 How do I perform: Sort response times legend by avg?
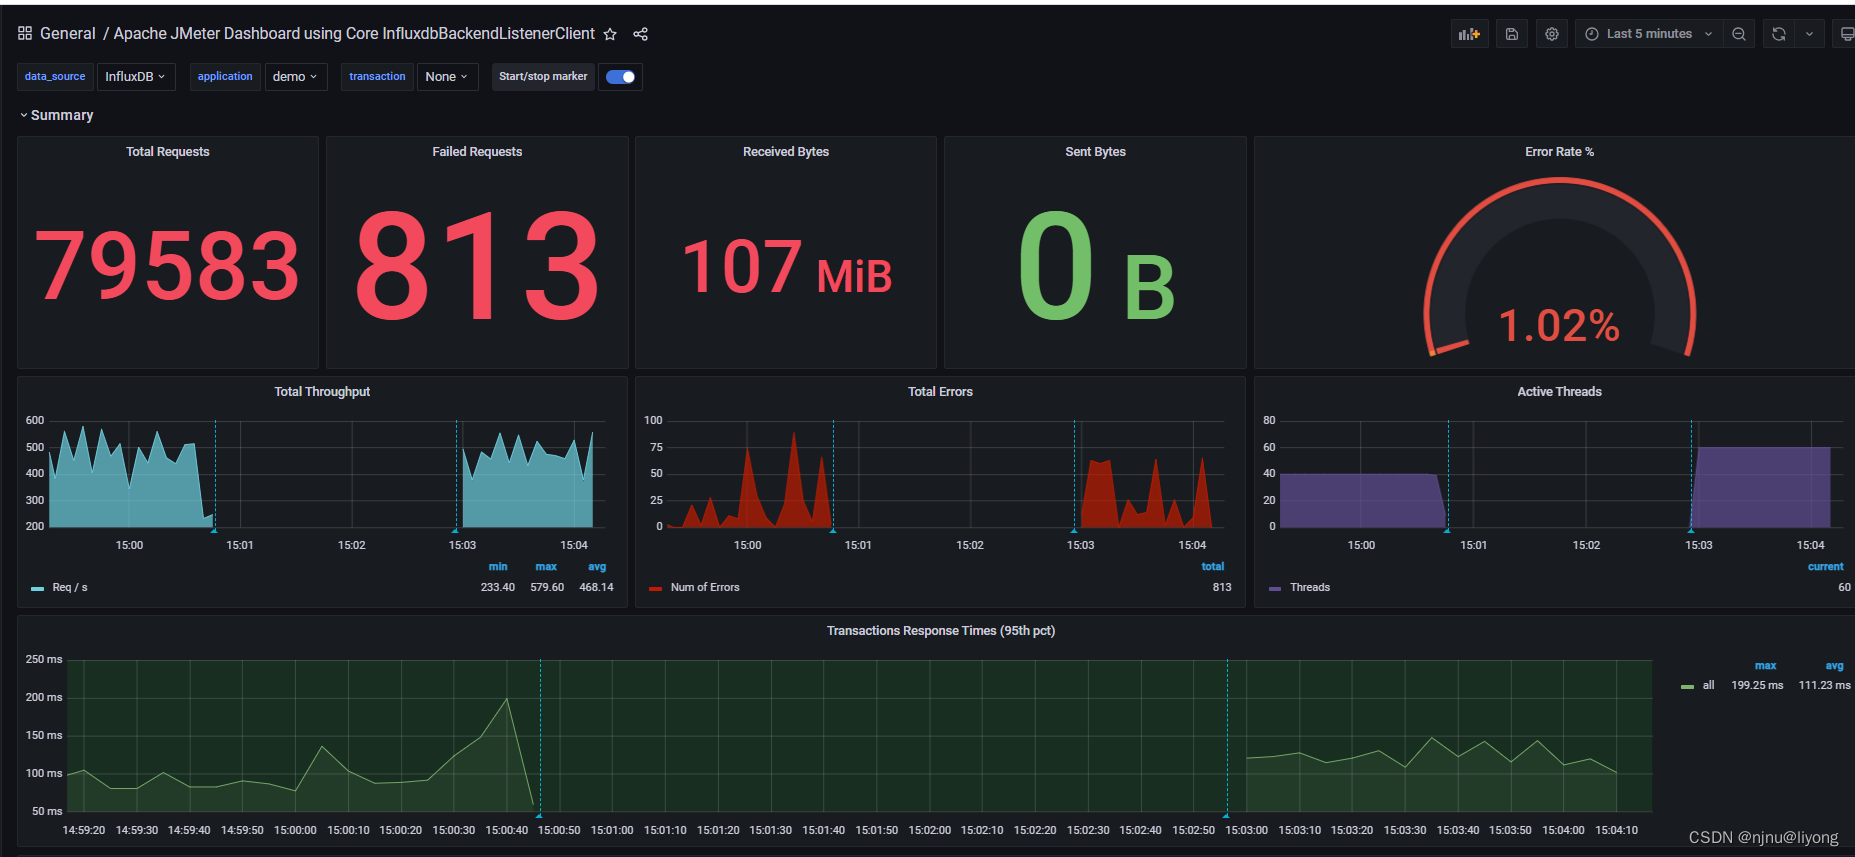tap(1834, 666)
